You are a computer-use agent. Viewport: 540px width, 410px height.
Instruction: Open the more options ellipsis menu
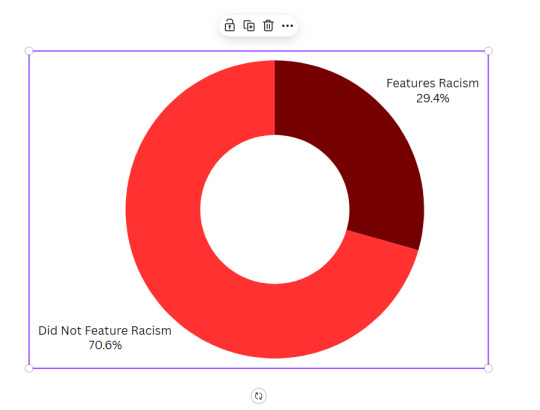[288, 25]
